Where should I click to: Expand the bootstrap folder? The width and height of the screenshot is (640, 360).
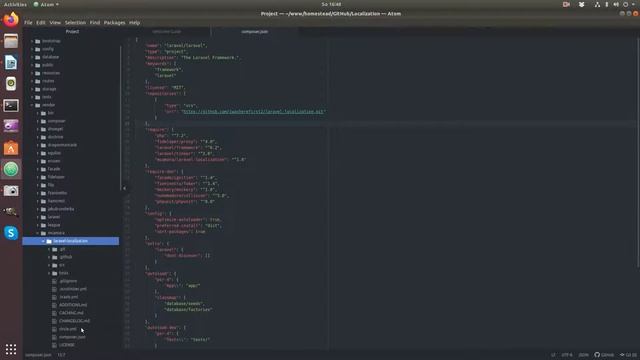(x=32, y=41)
